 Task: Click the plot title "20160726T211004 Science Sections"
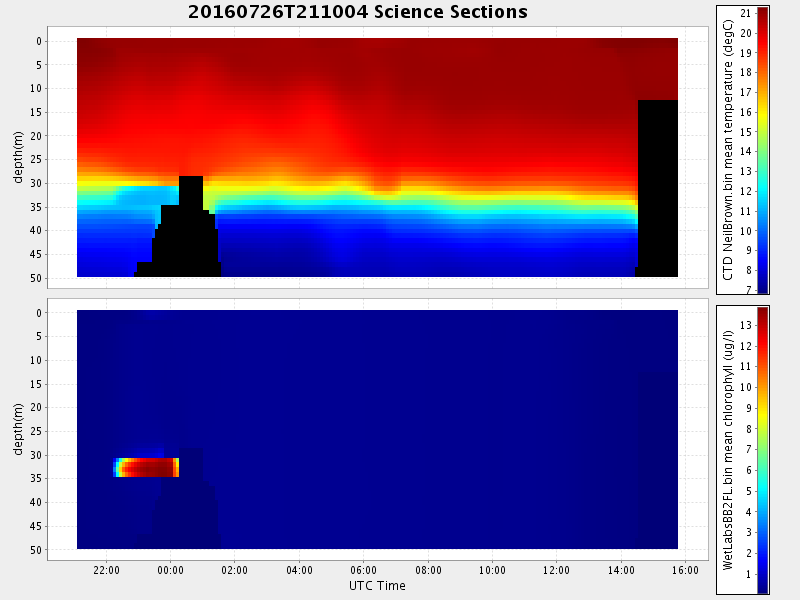coord(357,12)
